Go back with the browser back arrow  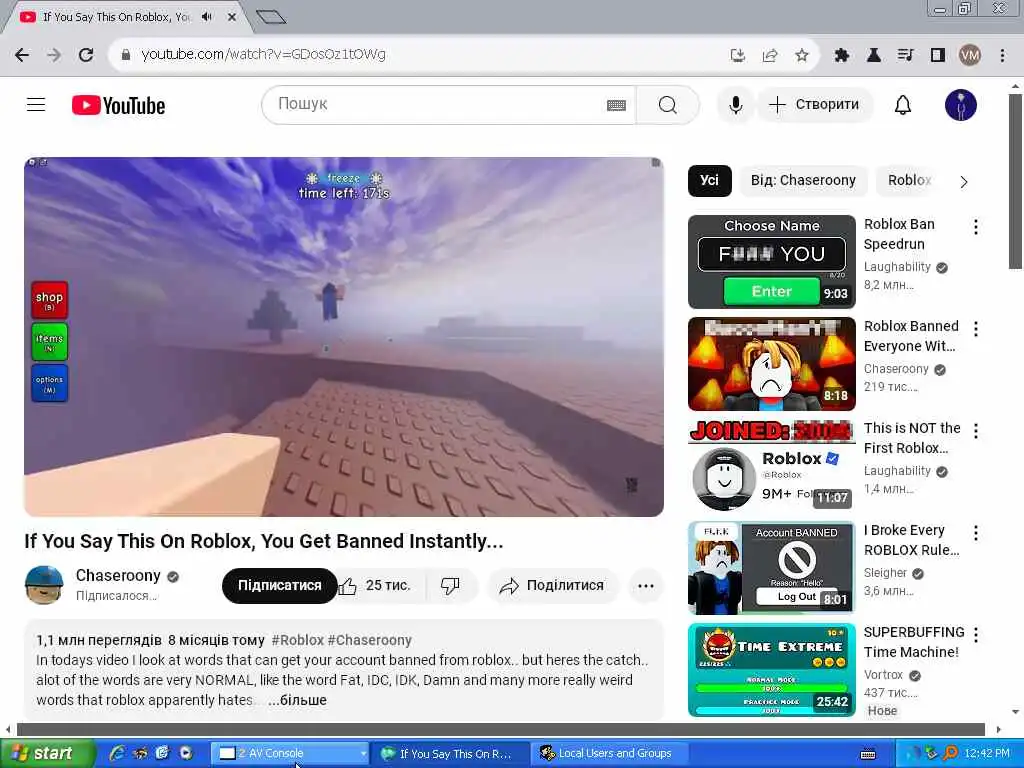tap(22, 55)
